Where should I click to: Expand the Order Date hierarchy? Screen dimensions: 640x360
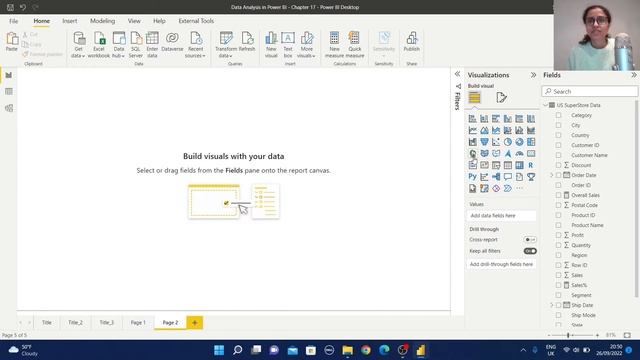point(552,175)
